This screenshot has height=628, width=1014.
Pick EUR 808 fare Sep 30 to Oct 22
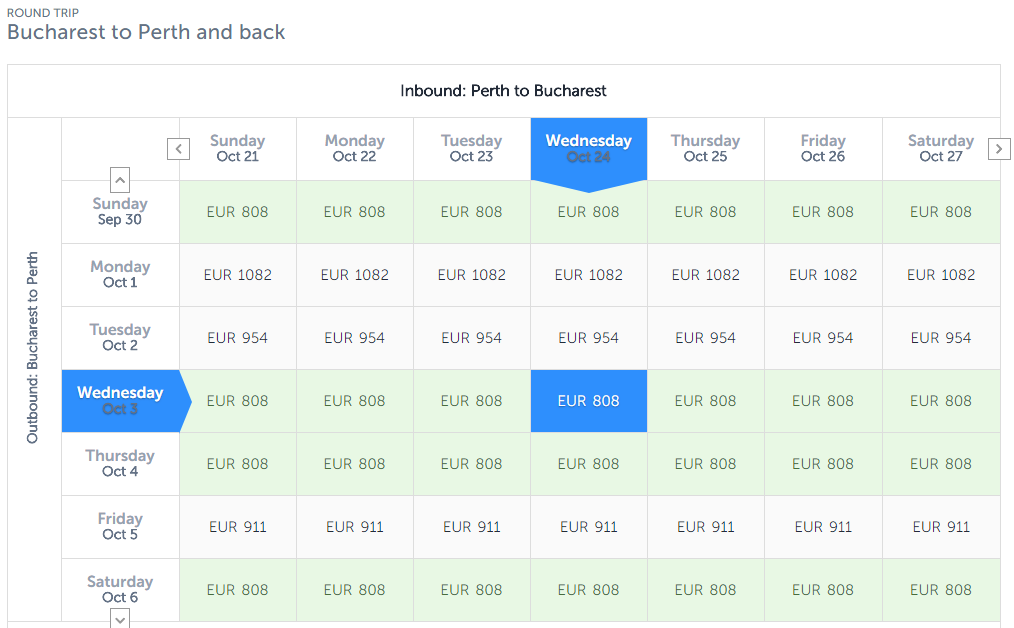click(x=354, y=211)
